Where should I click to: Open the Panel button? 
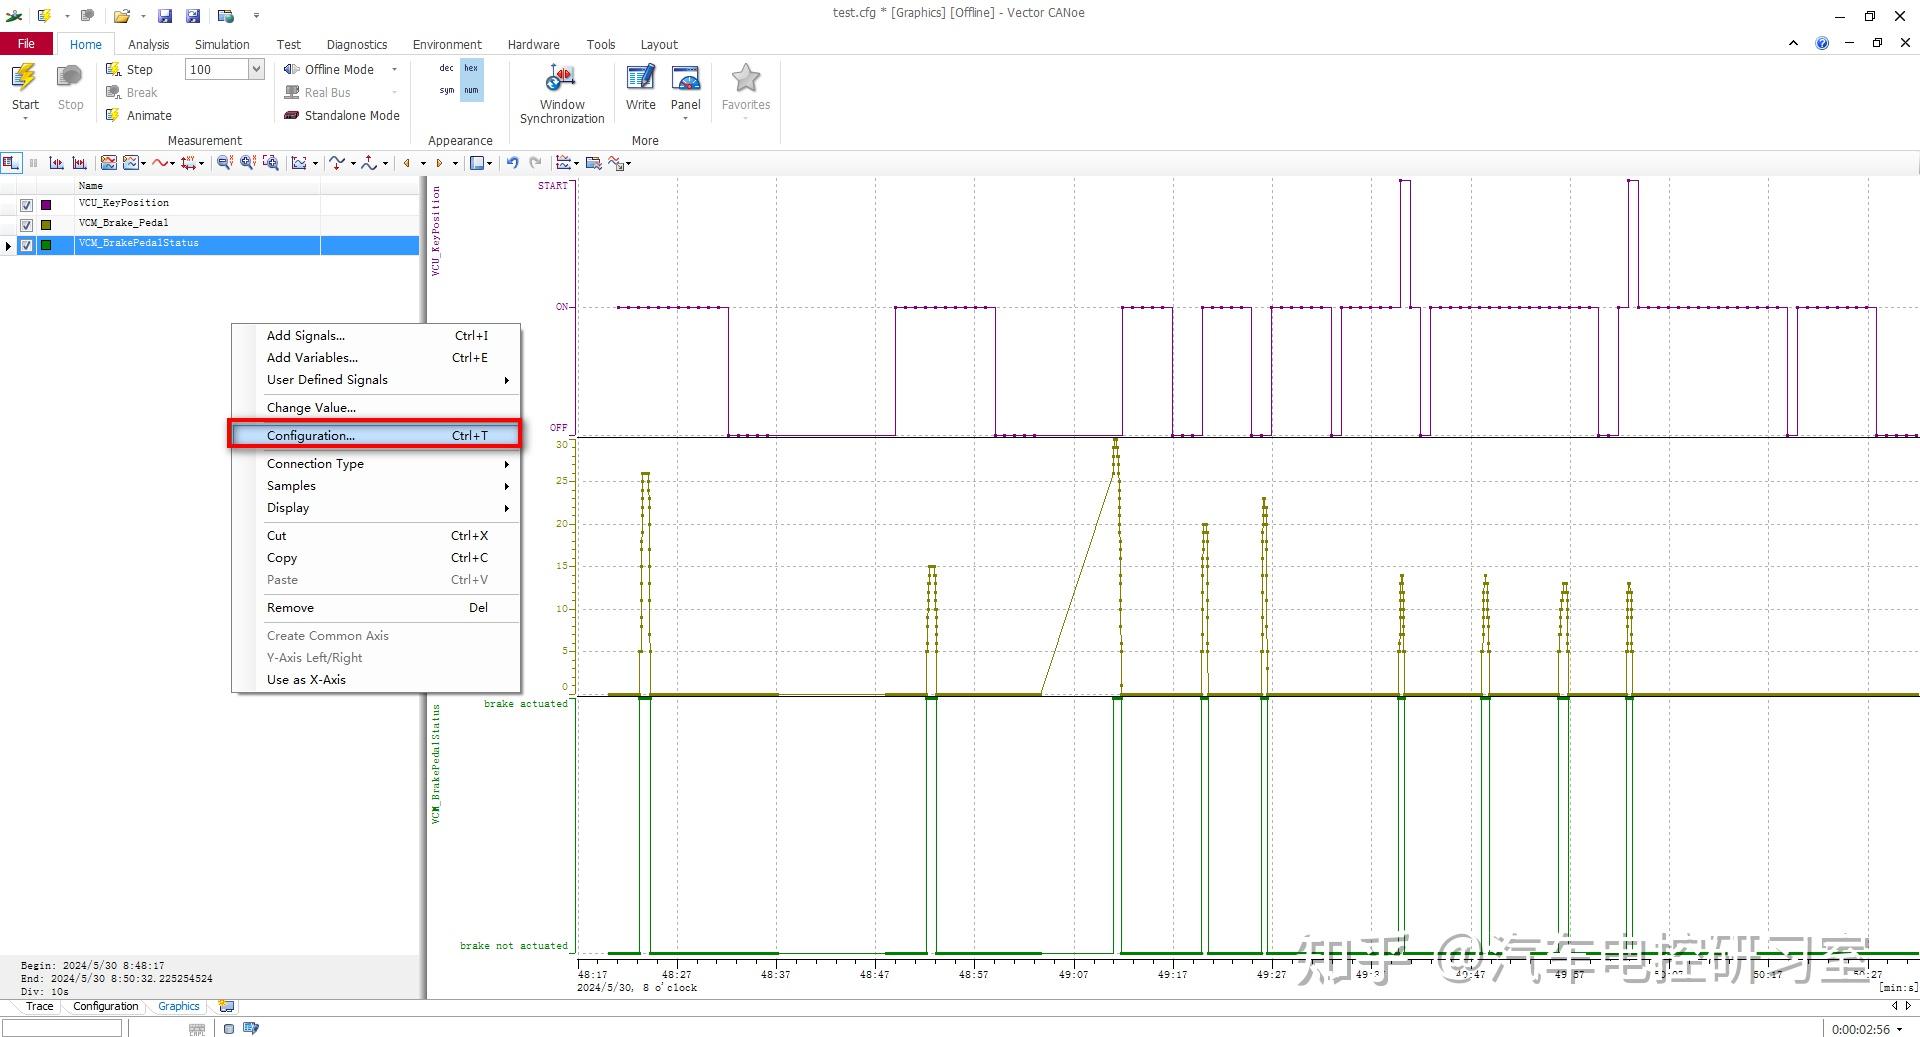click(685, 90)
